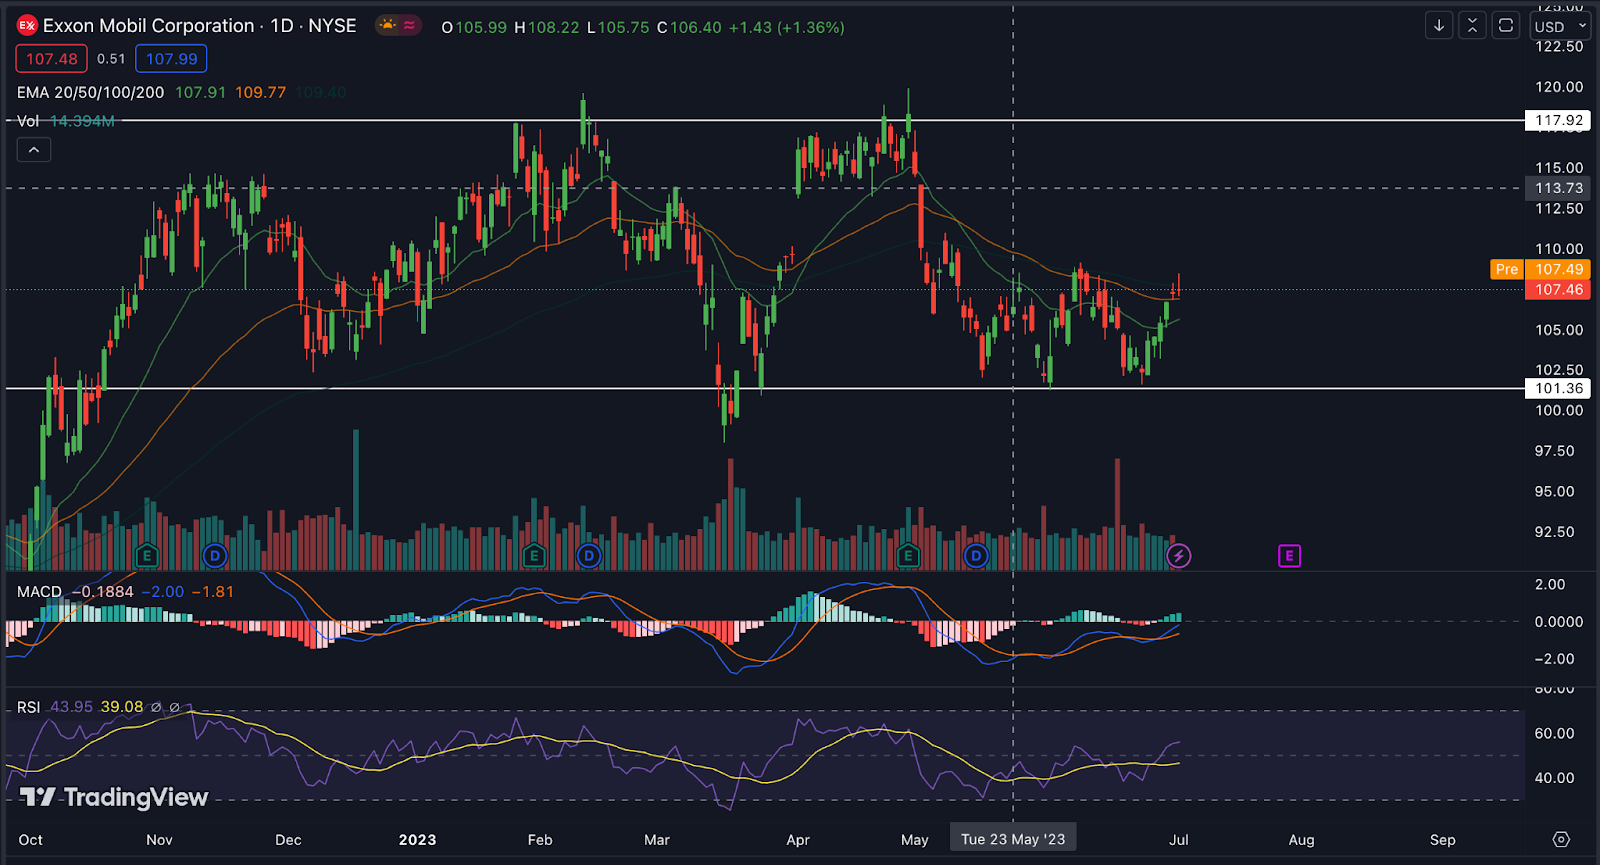Click the Vol value 14.394M

(82, 121)
